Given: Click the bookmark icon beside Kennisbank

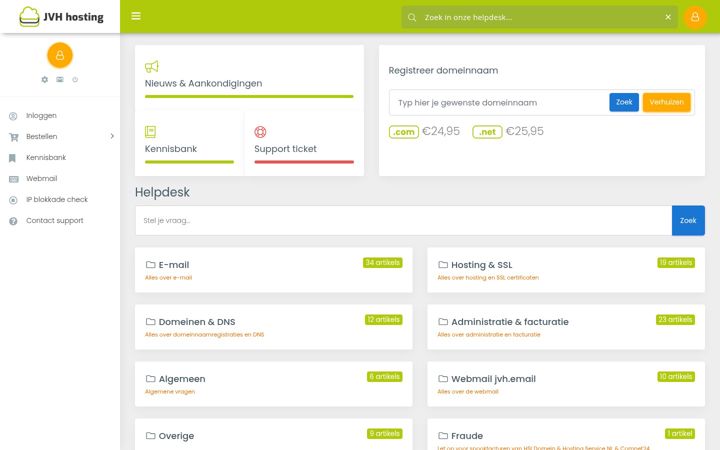Looking at the screenshot, I should pos(12,158).
